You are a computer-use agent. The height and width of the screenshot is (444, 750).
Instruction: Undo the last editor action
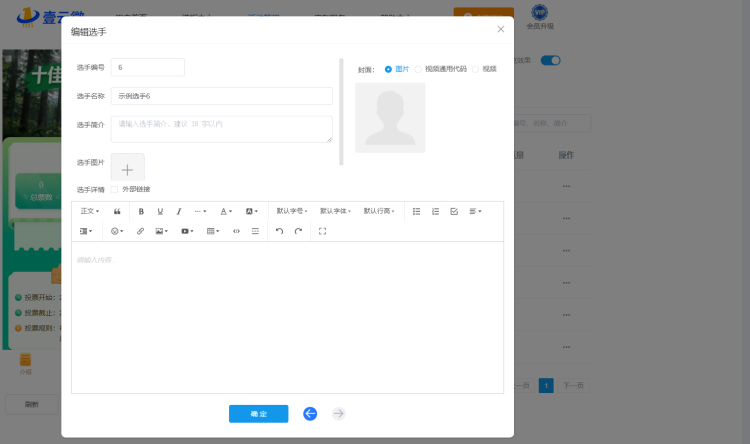pyautogui.click(x=279, y=231)
